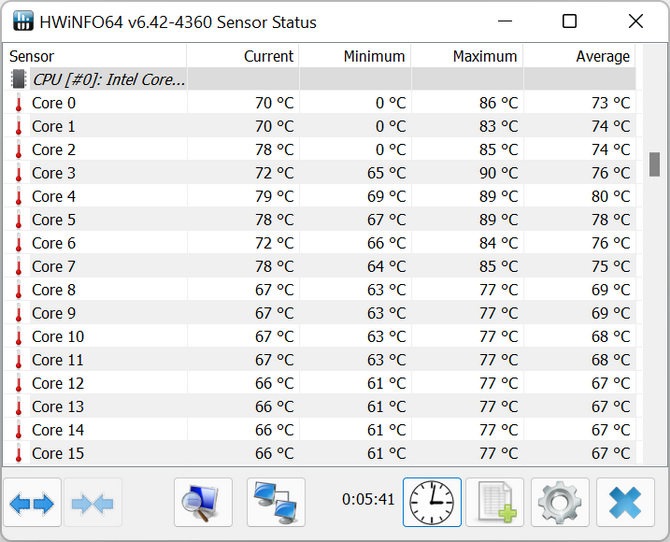Image resolution: width=670 pixels, height=542 pixels.
Task: Click the expand columns blue arrows button
Action: click(x=32, y=502)
